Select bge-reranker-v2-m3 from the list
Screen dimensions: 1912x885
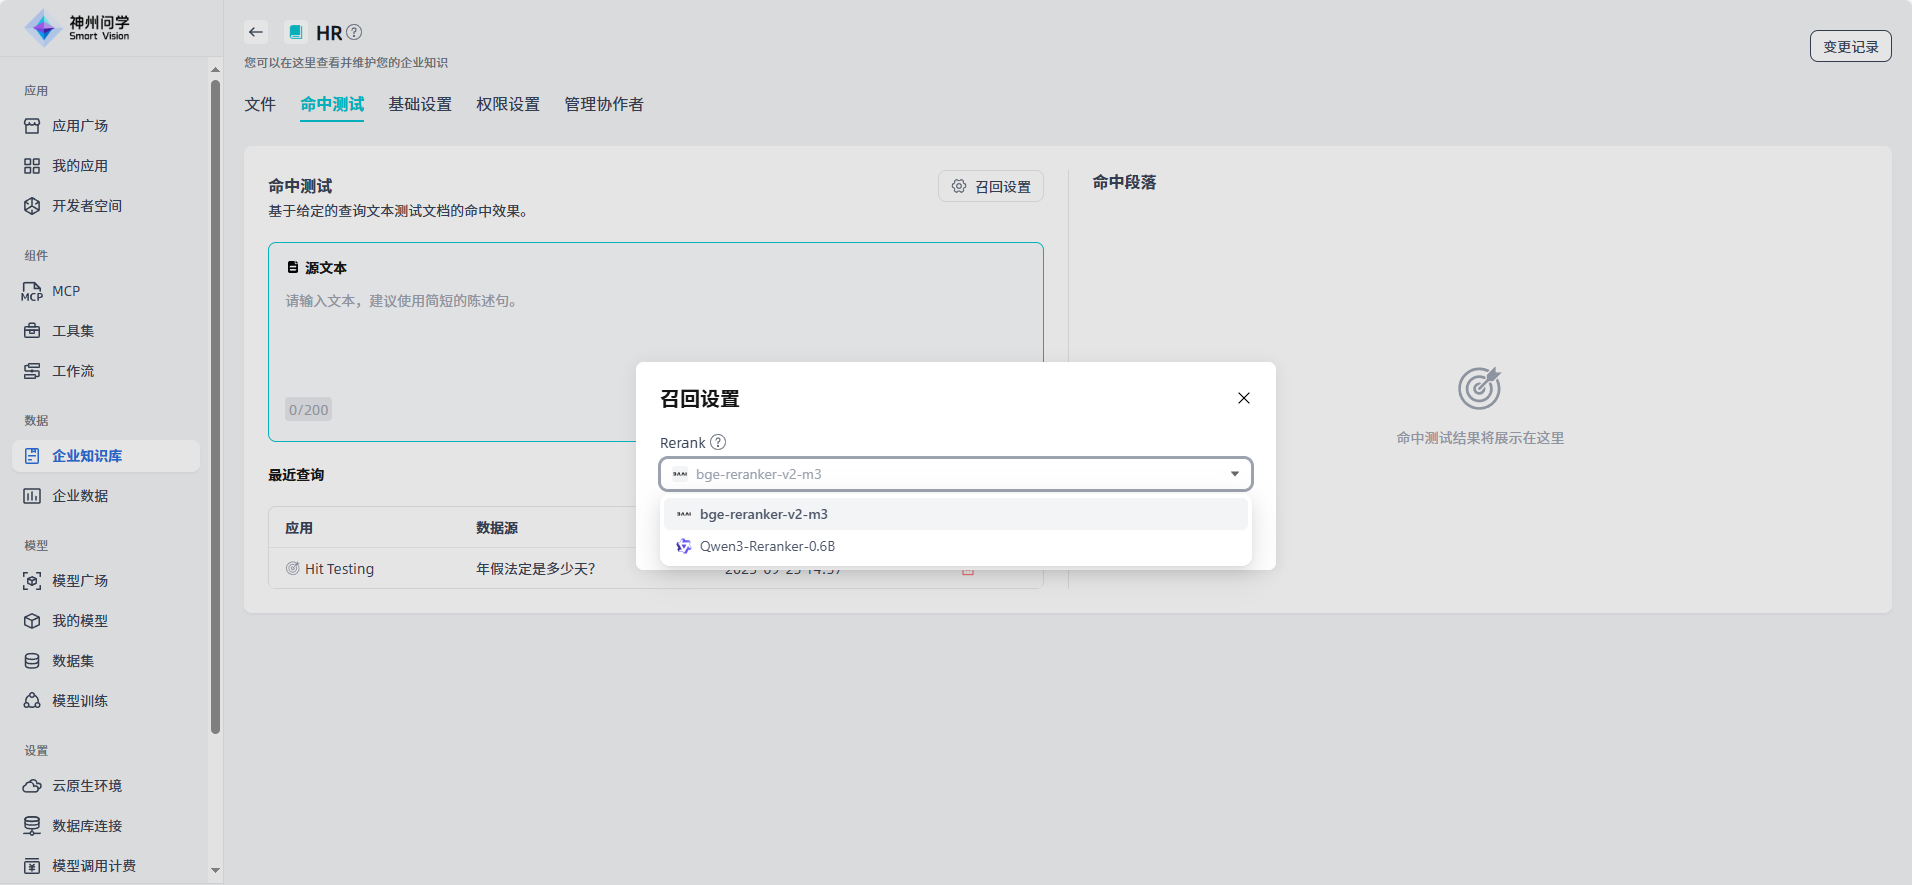[x=764, y=514]
